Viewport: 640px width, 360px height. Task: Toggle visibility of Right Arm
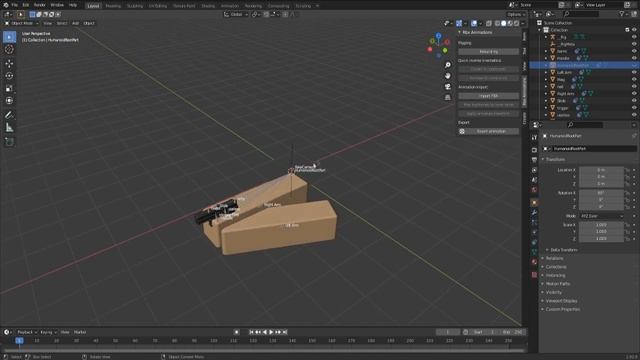click(x=634, y=93)
